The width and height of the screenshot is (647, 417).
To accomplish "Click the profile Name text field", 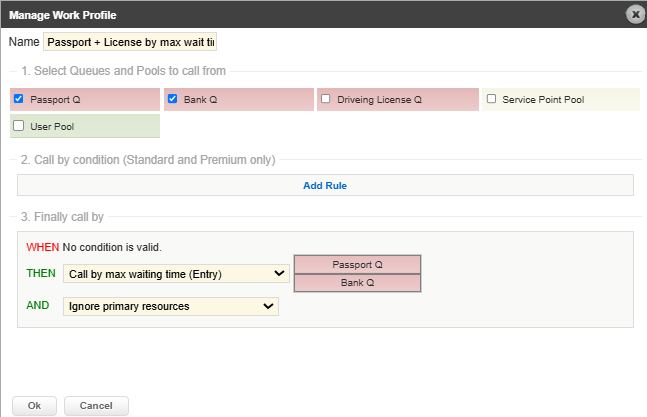I will click(x=130, y=42).
